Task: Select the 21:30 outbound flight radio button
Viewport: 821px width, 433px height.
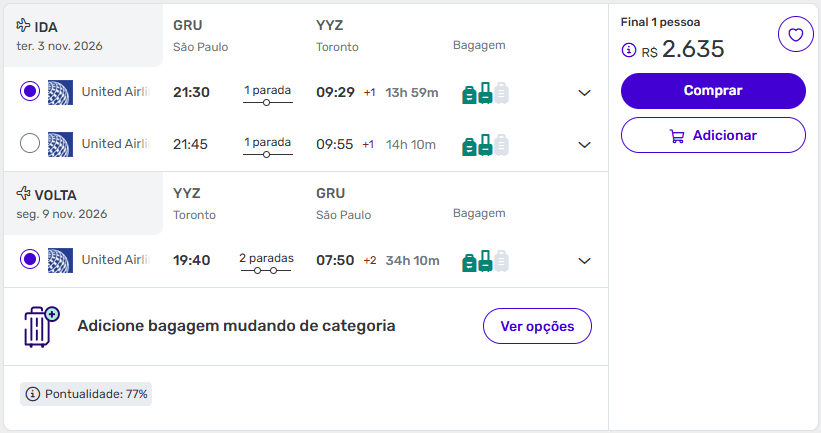Action: [x=30, y=92]
